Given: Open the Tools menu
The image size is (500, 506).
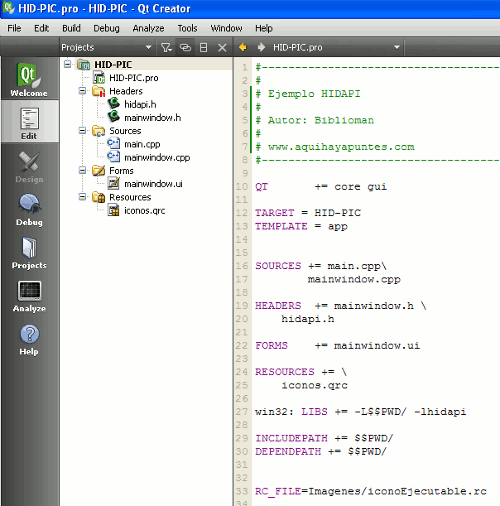Looking at the screenshot, I should pyautogui.click(x=187, y=28).
